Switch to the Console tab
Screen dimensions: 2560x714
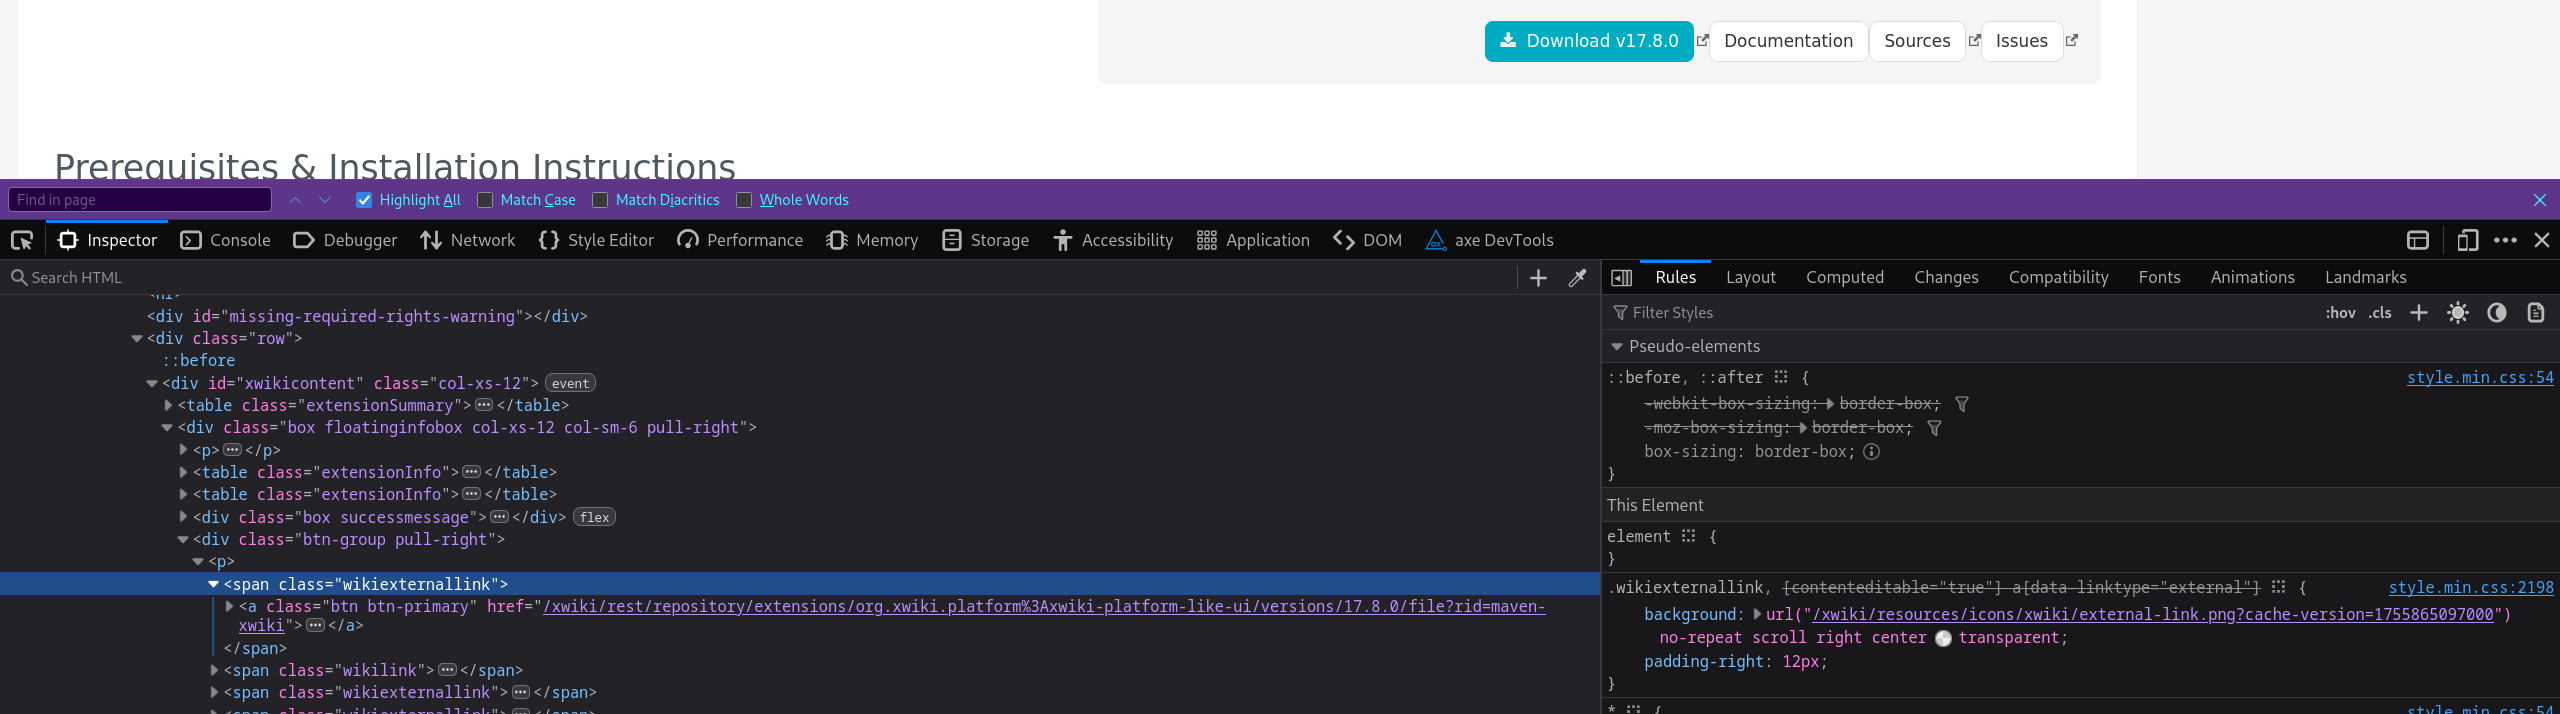click(x=225, y=240)
